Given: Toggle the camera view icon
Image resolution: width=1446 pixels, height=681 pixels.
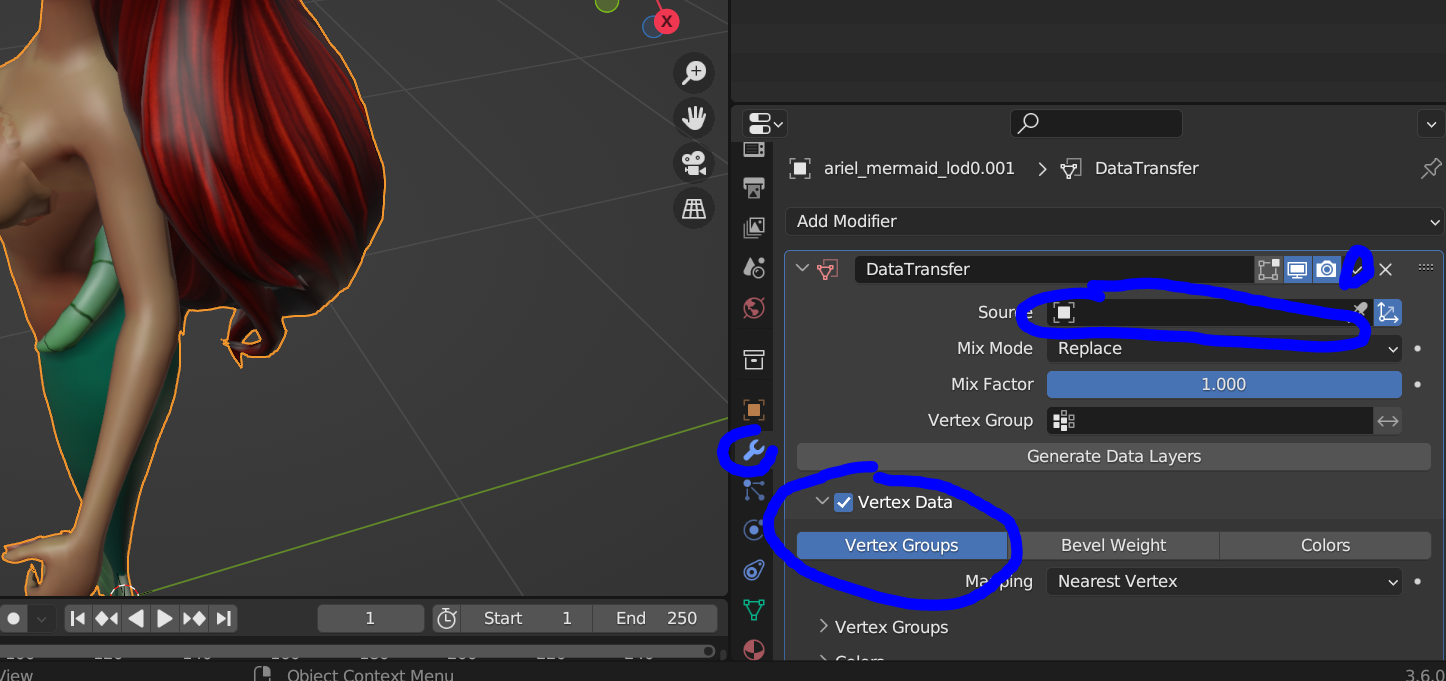Looking at the screenshot, I should coord(694,163).
